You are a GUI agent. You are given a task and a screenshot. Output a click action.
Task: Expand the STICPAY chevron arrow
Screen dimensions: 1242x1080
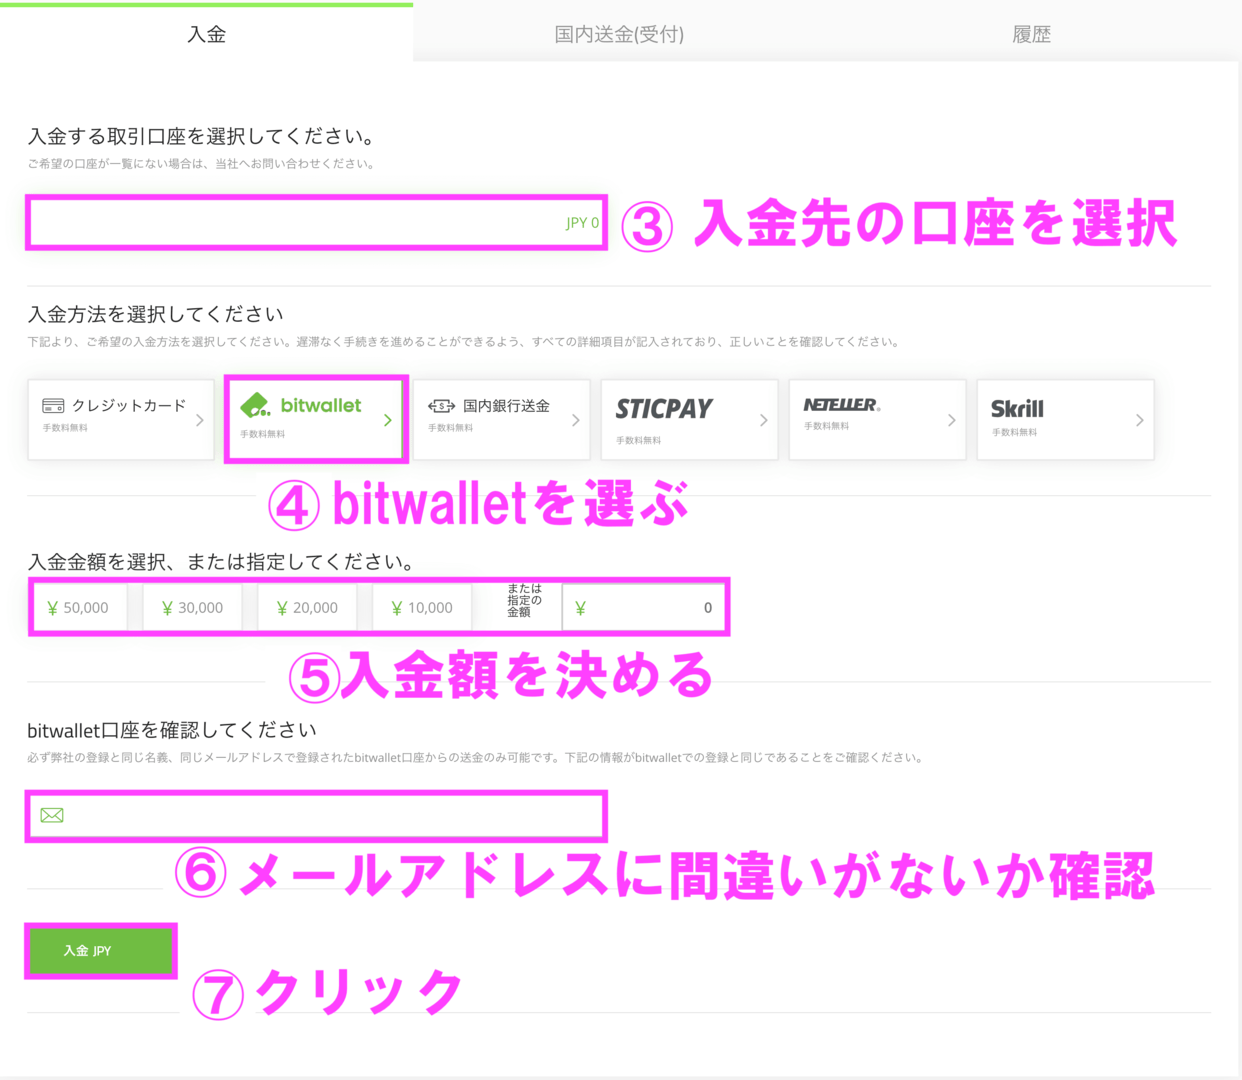tap(764, 420)
